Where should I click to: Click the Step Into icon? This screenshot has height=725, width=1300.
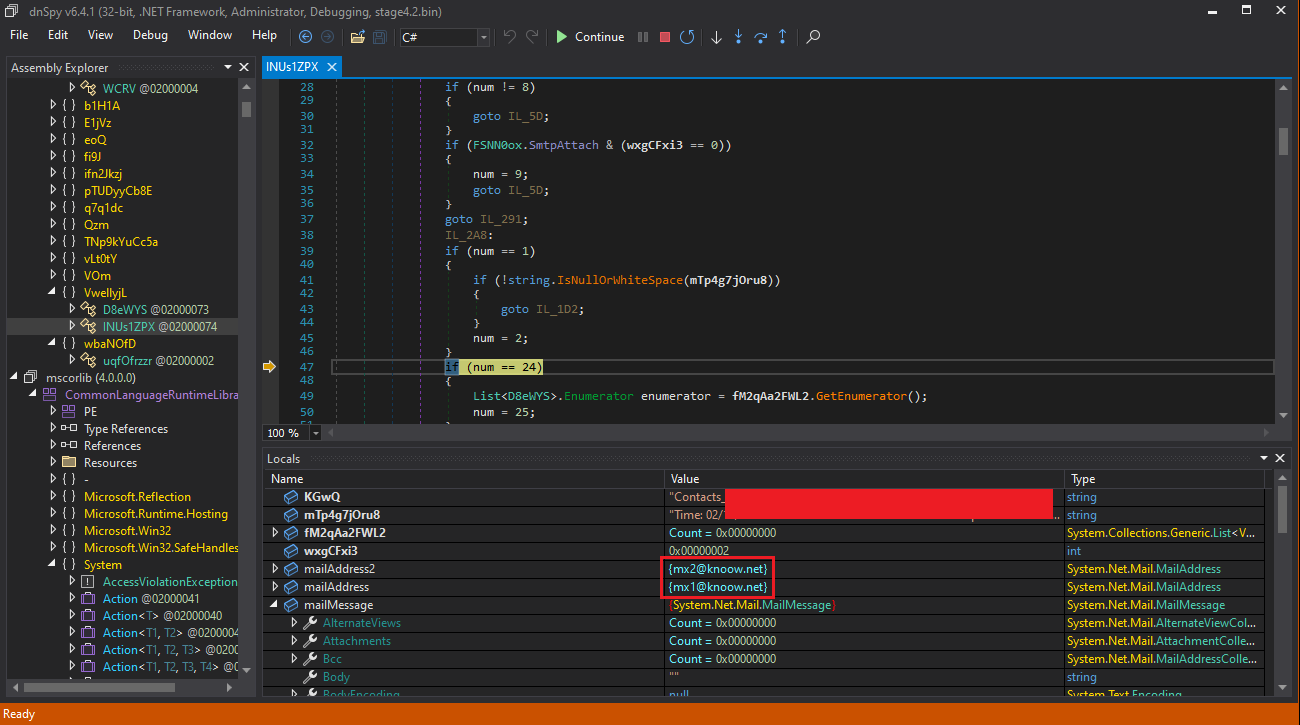pos(738,37)
